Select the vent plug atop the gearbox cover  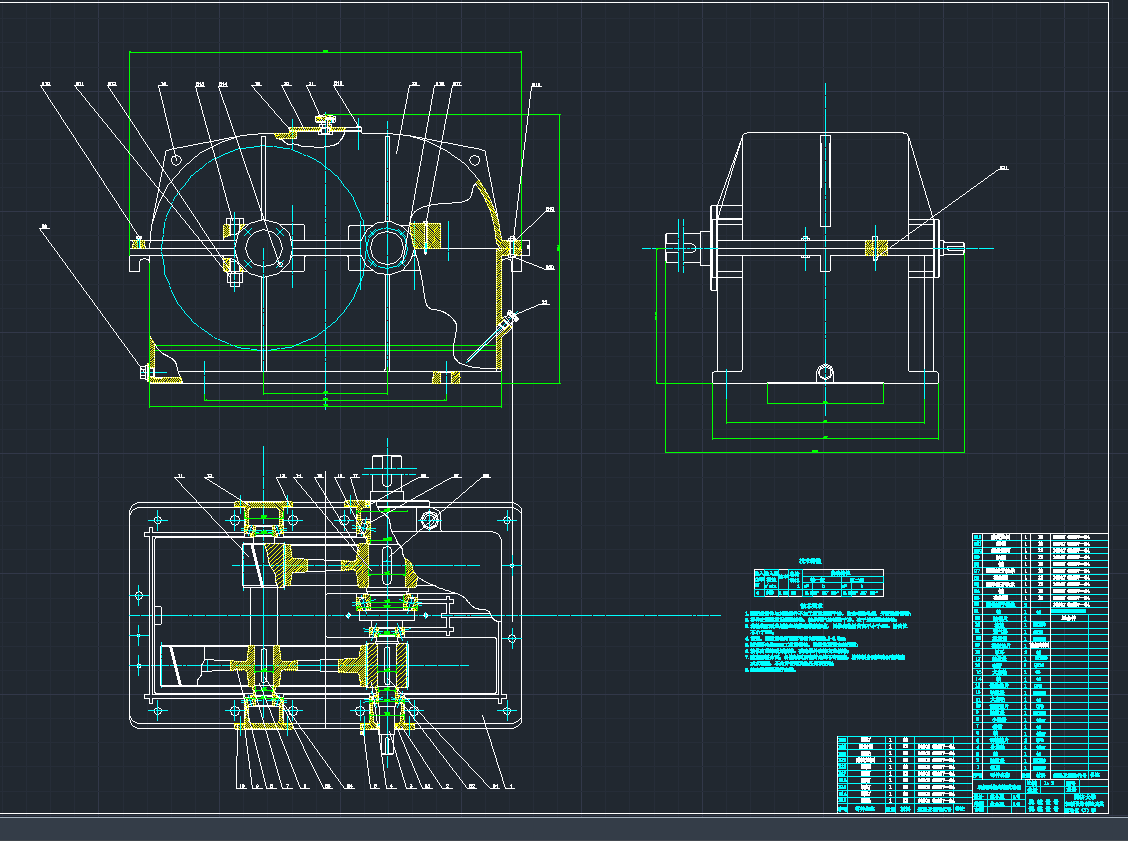324,121
